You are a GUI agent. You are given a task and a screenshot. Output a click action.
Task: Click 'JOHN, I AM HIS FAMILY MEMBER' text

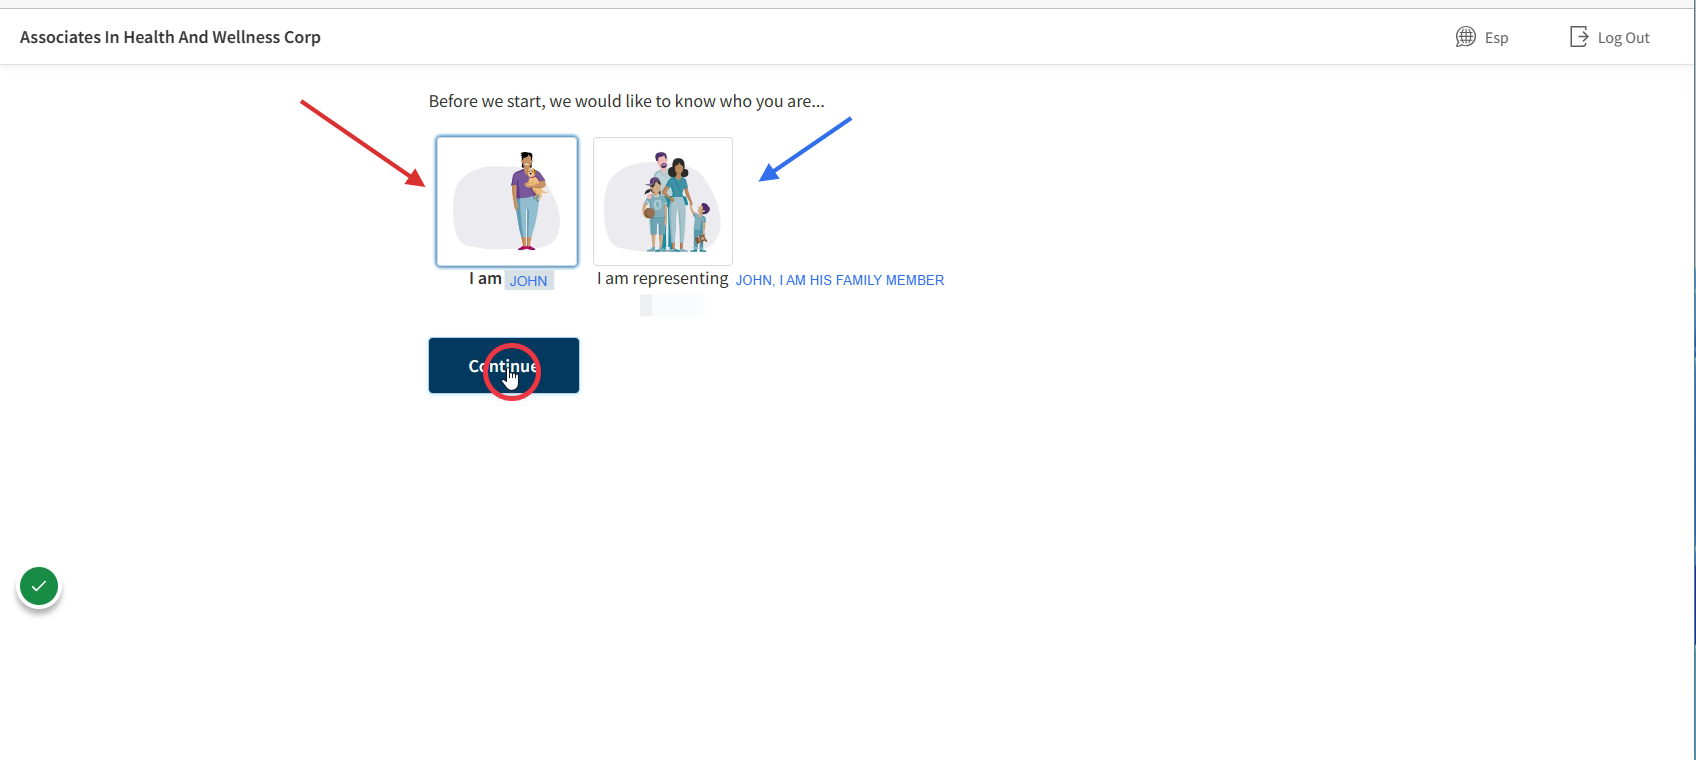click(840, 280)
